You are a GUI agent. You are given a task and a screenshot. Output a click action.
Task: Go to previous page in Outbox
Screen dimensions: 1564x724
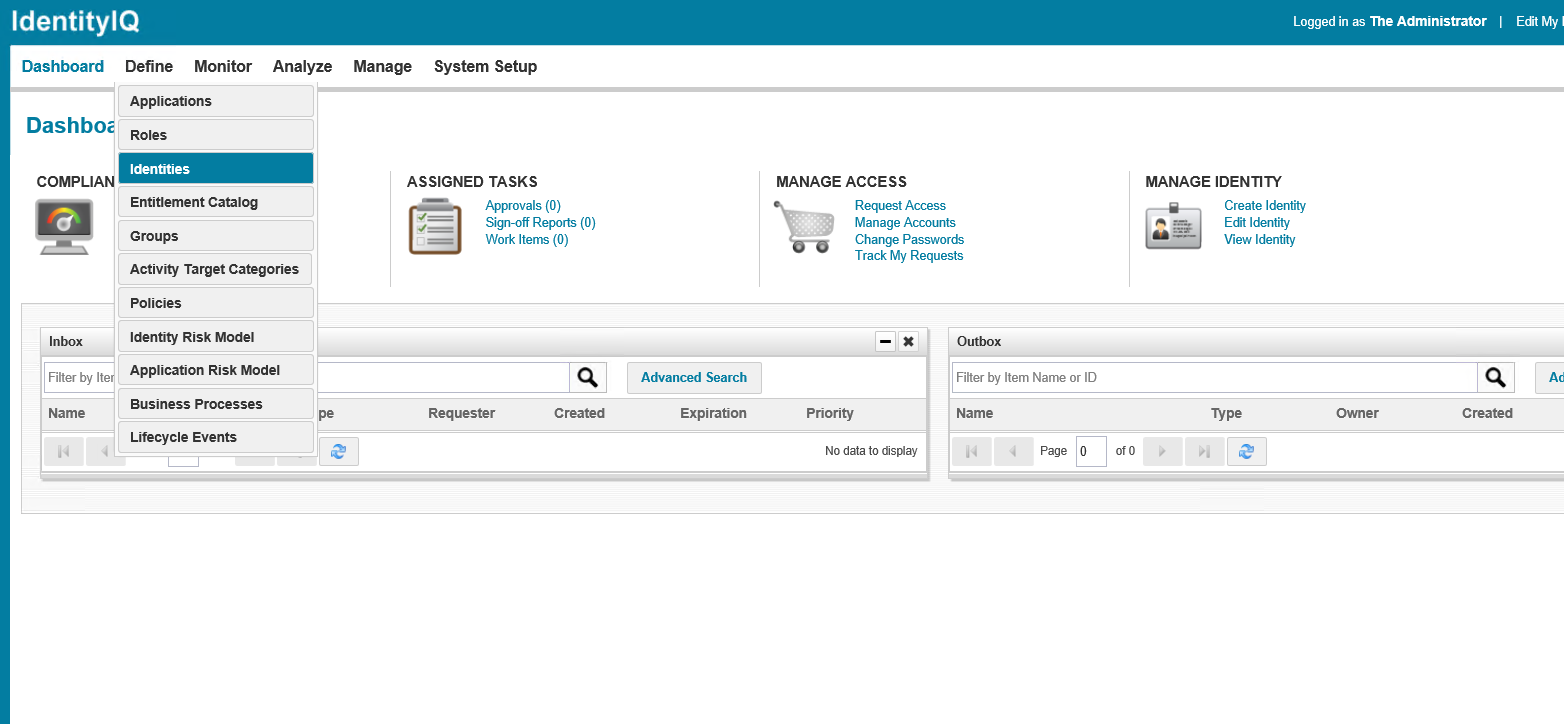pos(1014,451)
